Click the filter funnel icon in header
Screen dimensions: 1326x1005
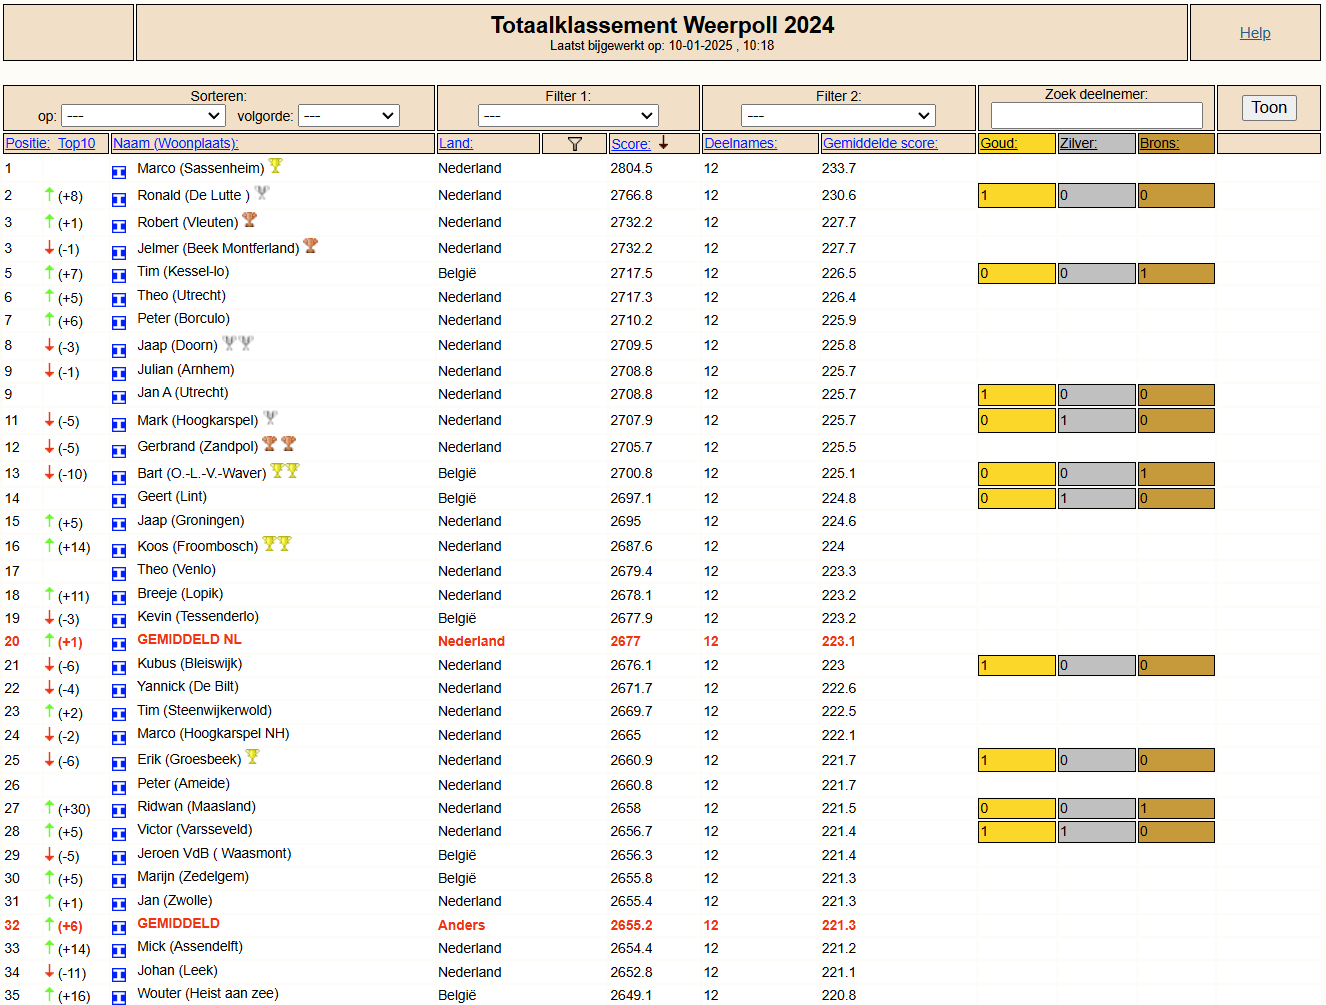(575, 144)
